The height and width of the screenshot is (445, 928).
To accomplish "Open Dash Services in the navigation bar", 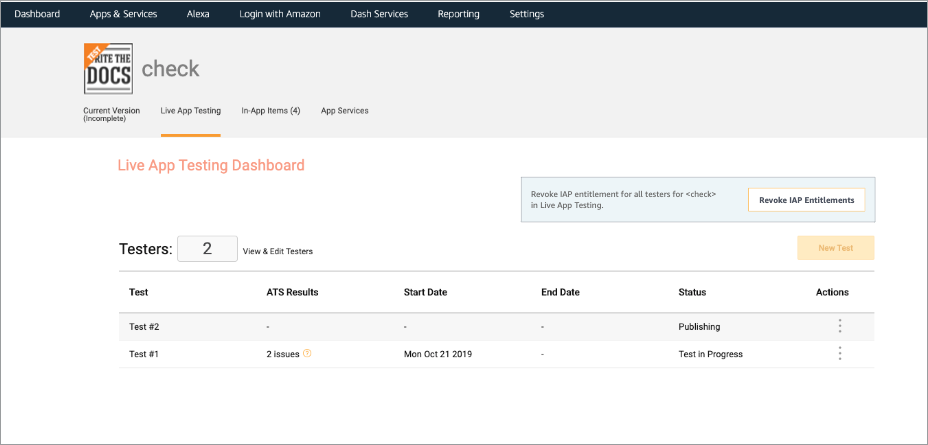I will click(379, 14).
